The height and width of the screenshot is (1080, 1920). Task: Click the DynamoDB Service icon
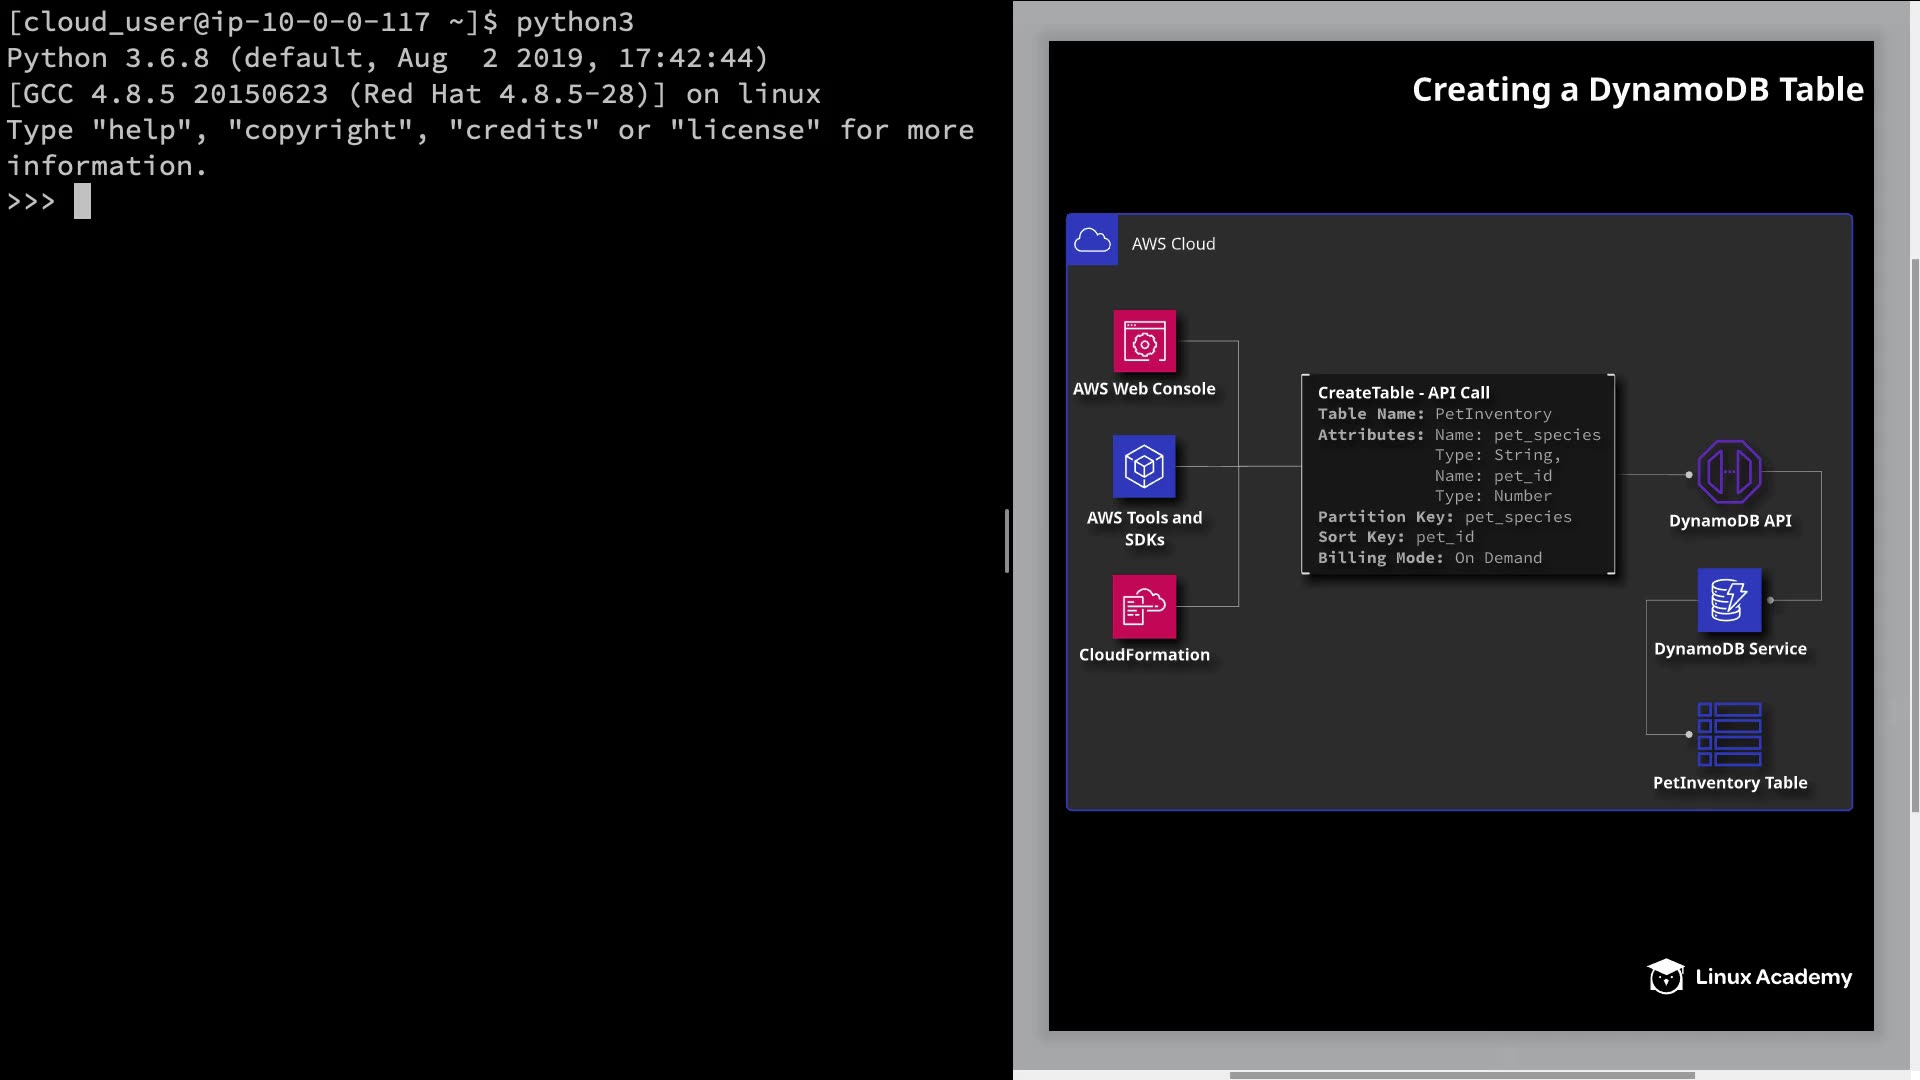pyautogui.click(x=1729, y=600)
